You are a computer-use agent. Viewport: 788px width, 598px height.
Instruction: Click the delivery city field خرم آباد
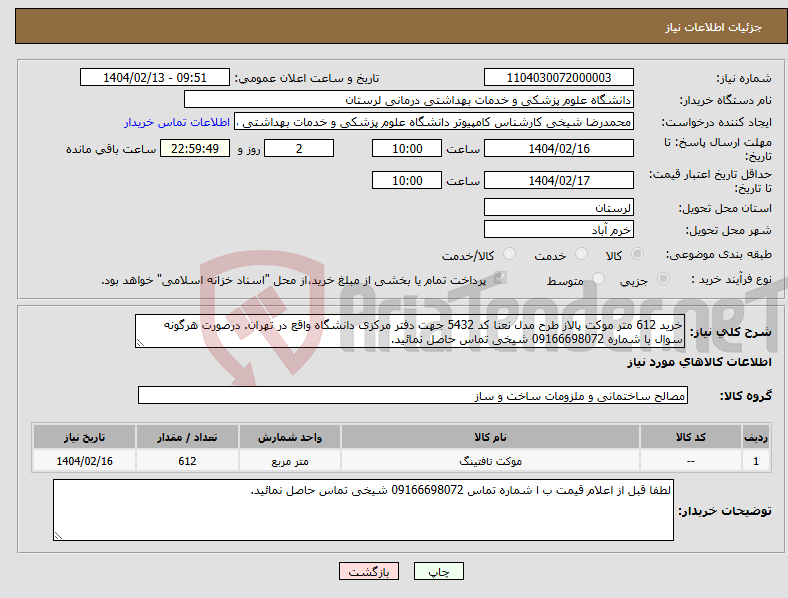click(x=558, y=229)
